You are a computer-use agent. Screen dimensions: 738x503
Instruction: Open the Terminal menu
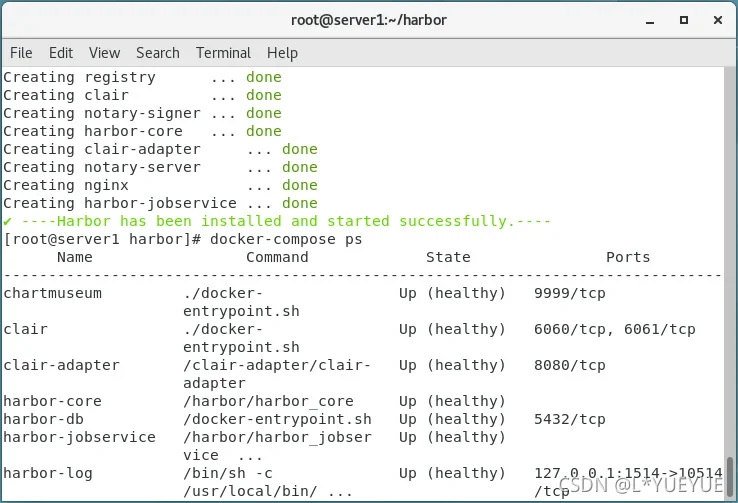point(223,53)
